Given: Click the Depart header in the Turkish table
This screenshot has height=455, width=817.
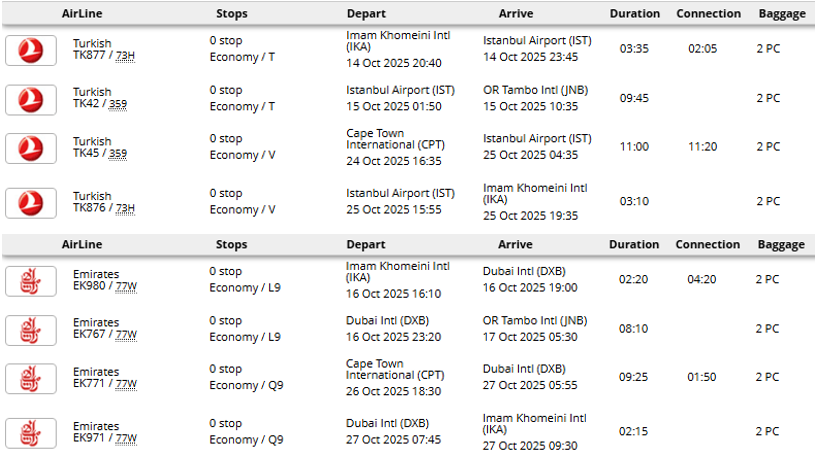Looking at the screenshot, I should (x=366, y=14).
